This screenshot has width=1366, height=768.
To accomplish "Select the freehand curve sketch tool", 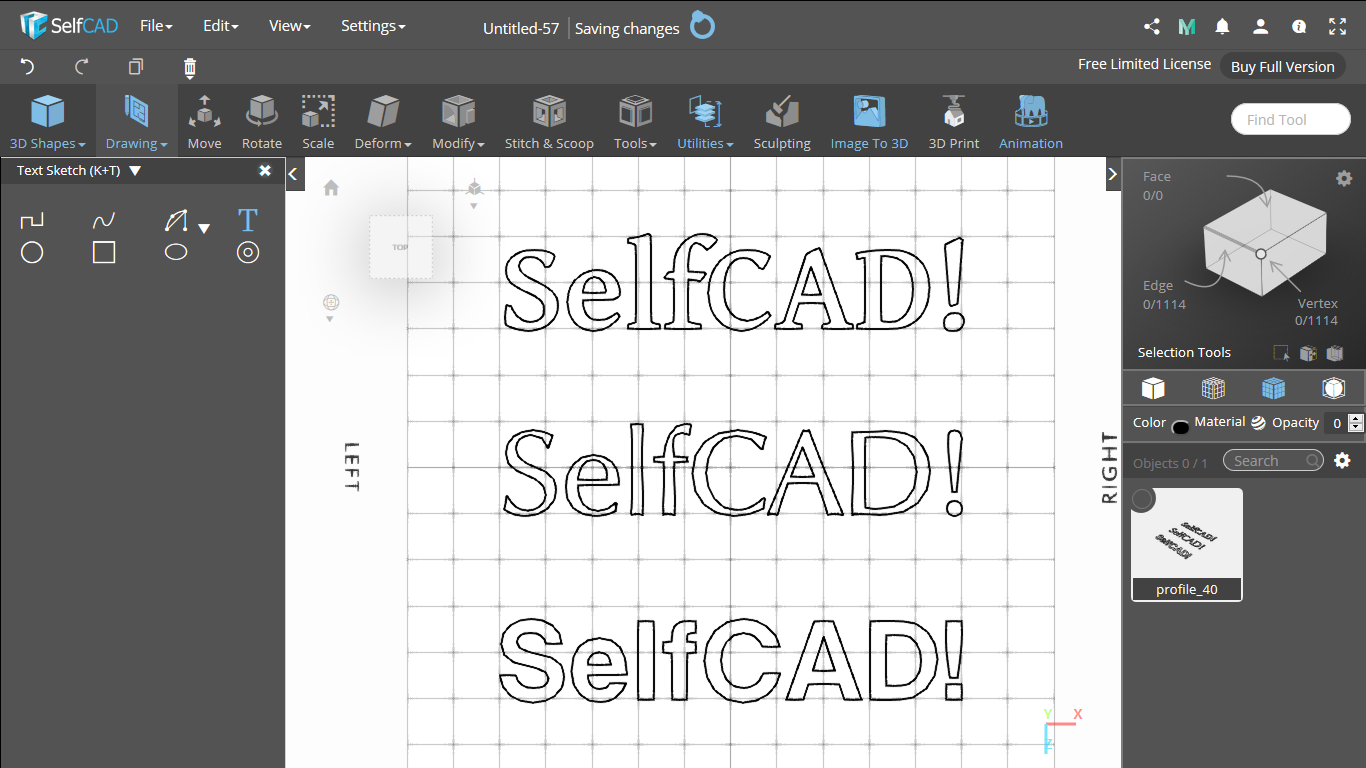I will click(x=104, y=220).
